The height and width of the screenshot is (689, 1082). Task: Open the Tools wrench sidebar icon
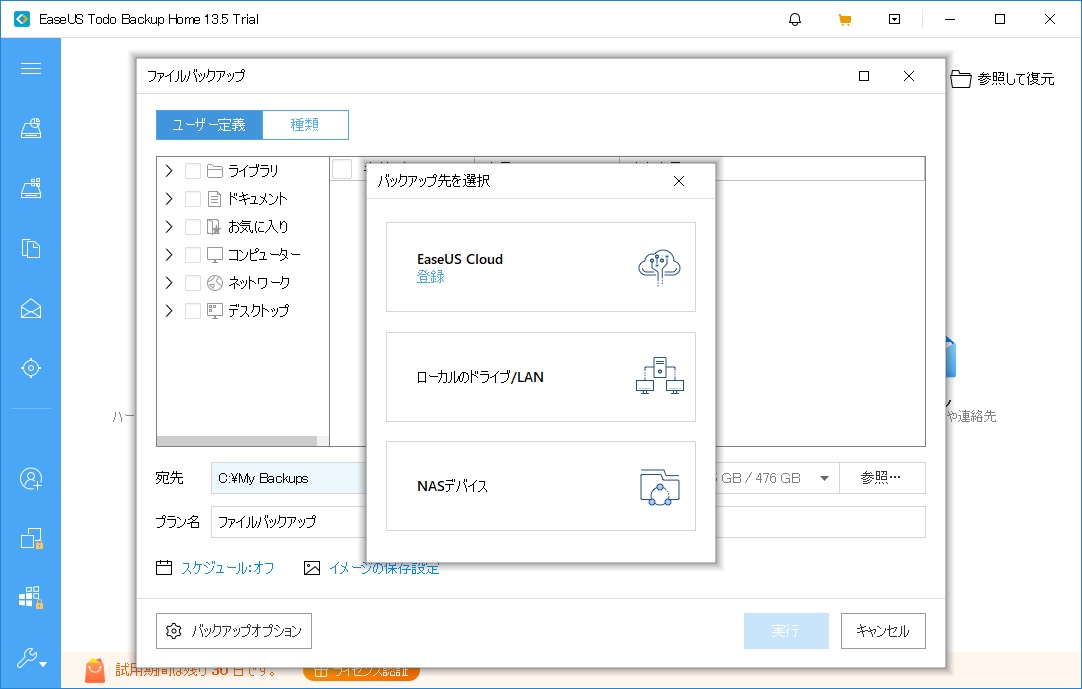coord(30,658)
